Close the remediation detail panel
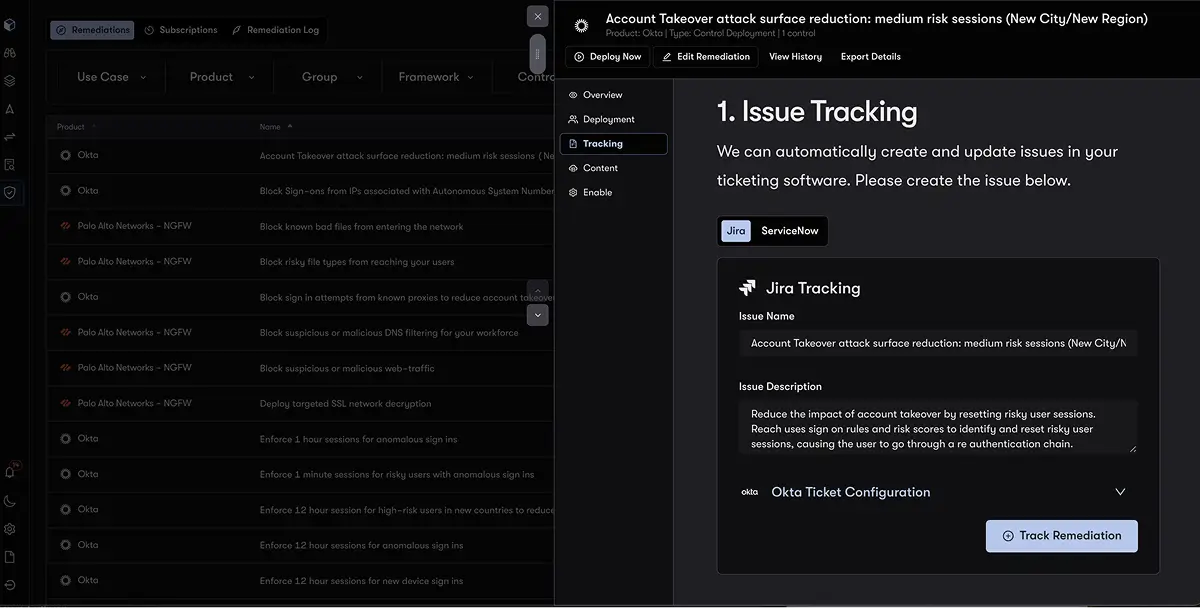The image size is (1200, 608). pos(538,16)
